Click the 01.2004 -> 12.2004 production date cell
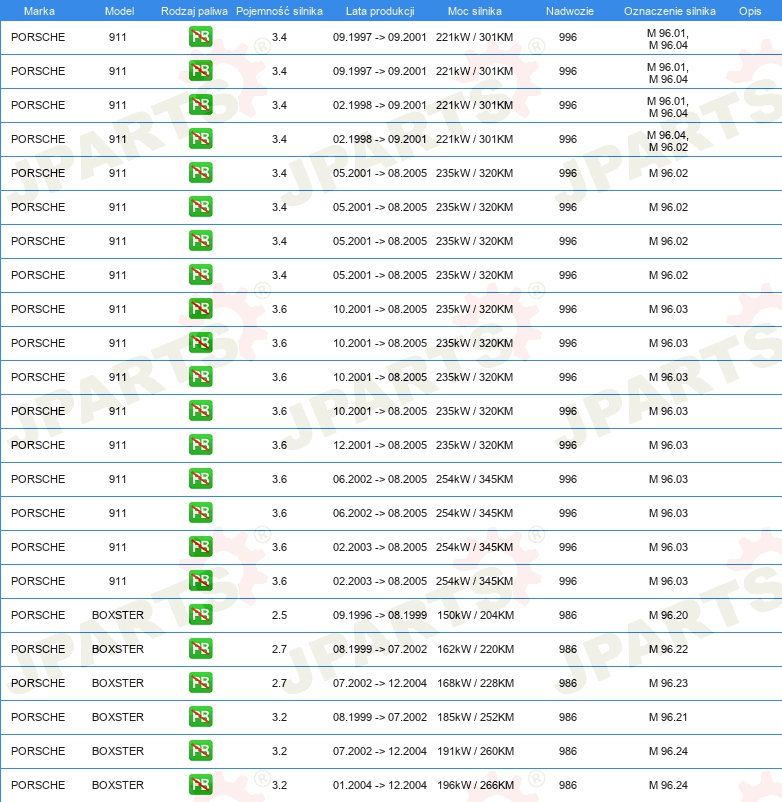 click(x=379, y=785)
